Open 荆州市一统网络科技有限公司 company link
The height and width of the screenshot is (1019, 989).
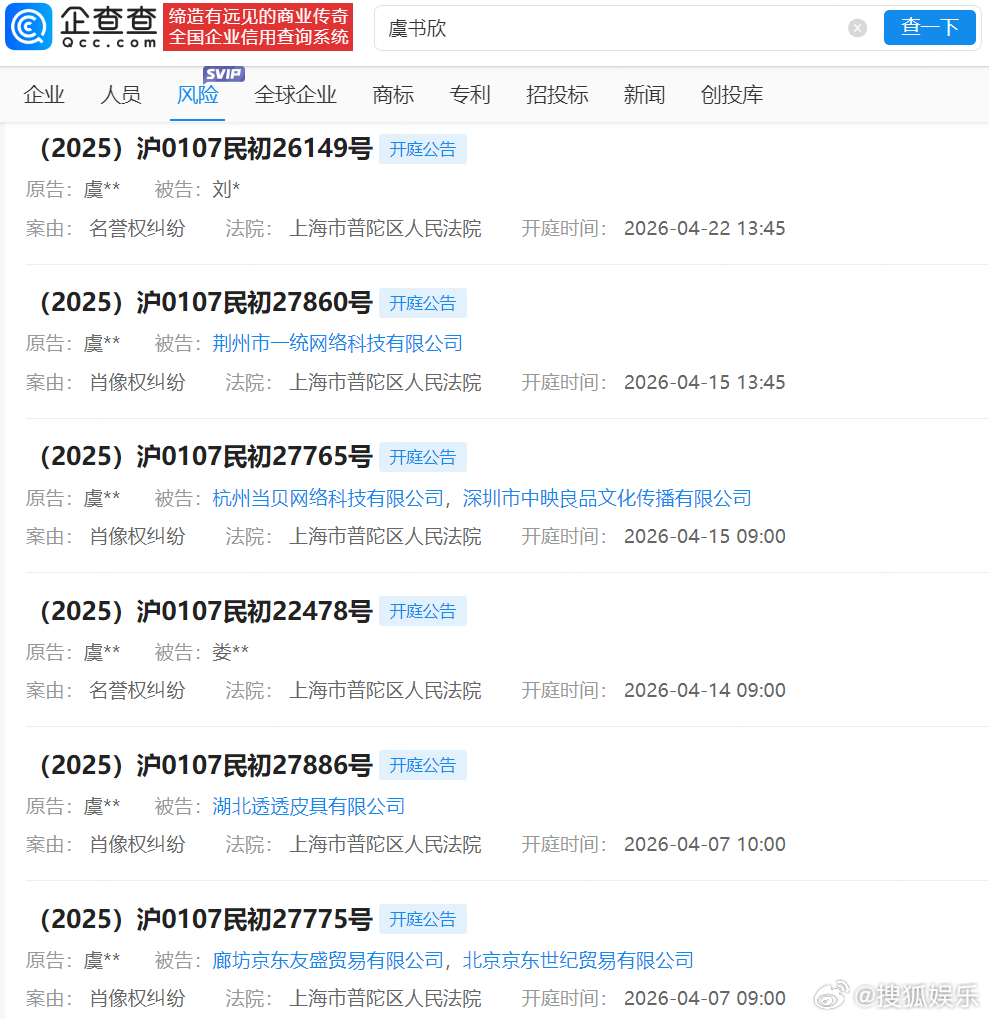tap(337, 343)
